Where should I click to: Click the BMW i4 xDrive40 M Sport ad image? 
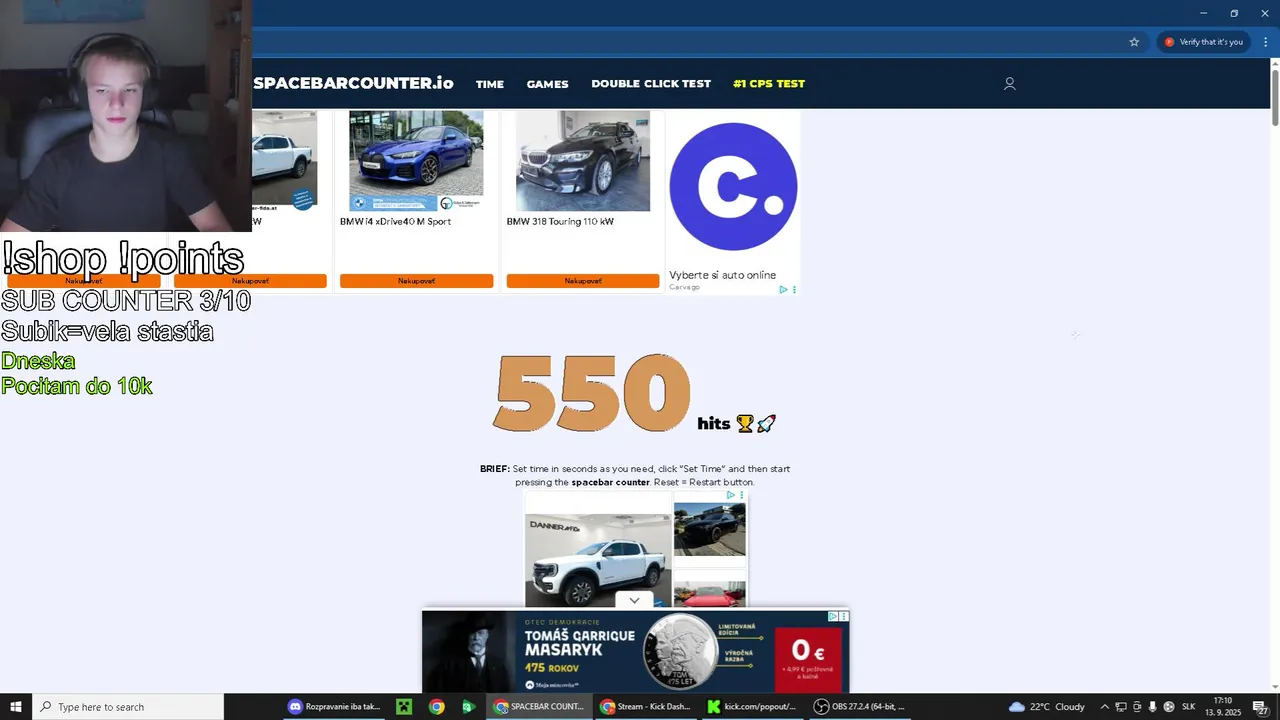[x=416, y=161]
